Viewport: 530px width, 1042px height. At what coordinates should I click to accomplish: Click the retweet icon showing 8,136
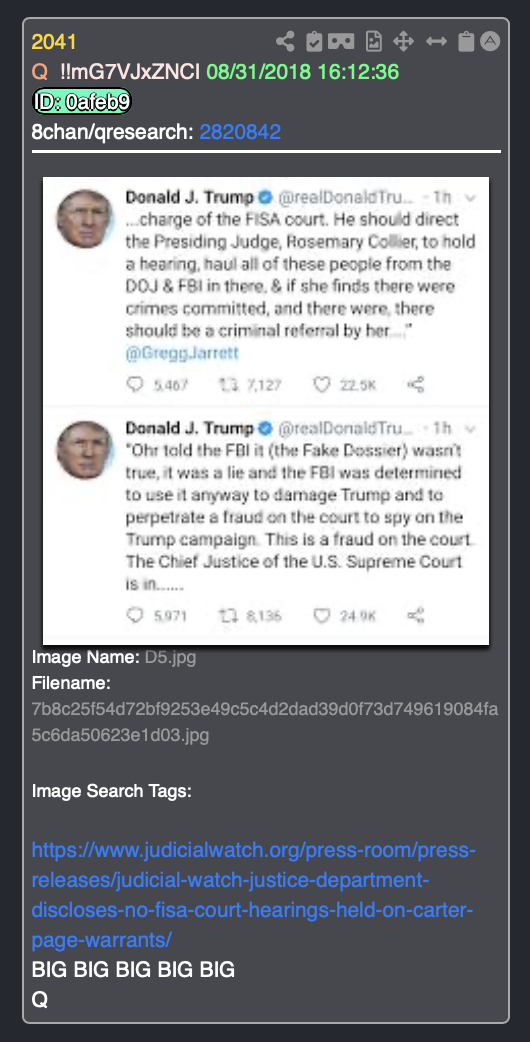(227, 616)
